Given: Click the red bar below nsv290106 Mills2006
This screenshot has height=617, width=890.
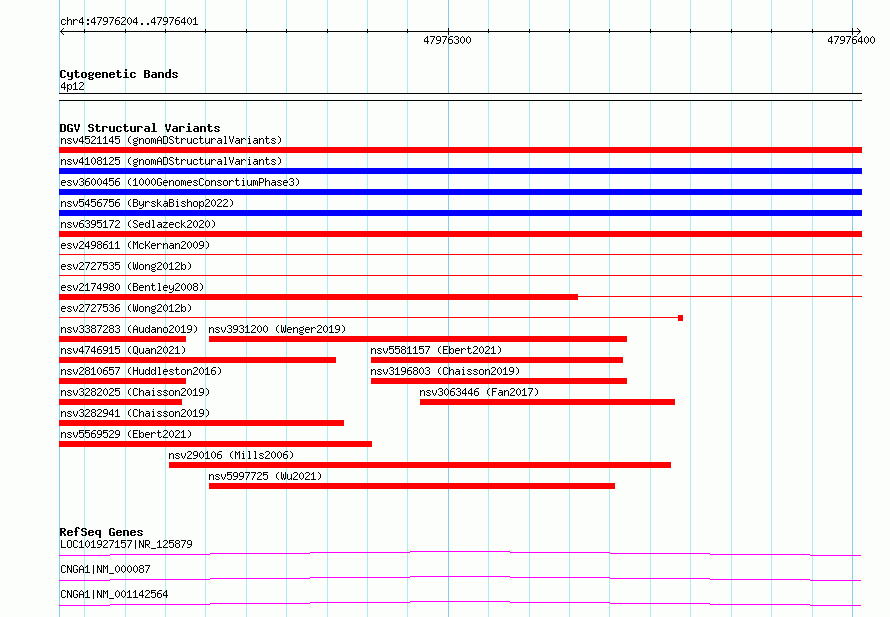Looking at the screenshot, I should 420,465.
